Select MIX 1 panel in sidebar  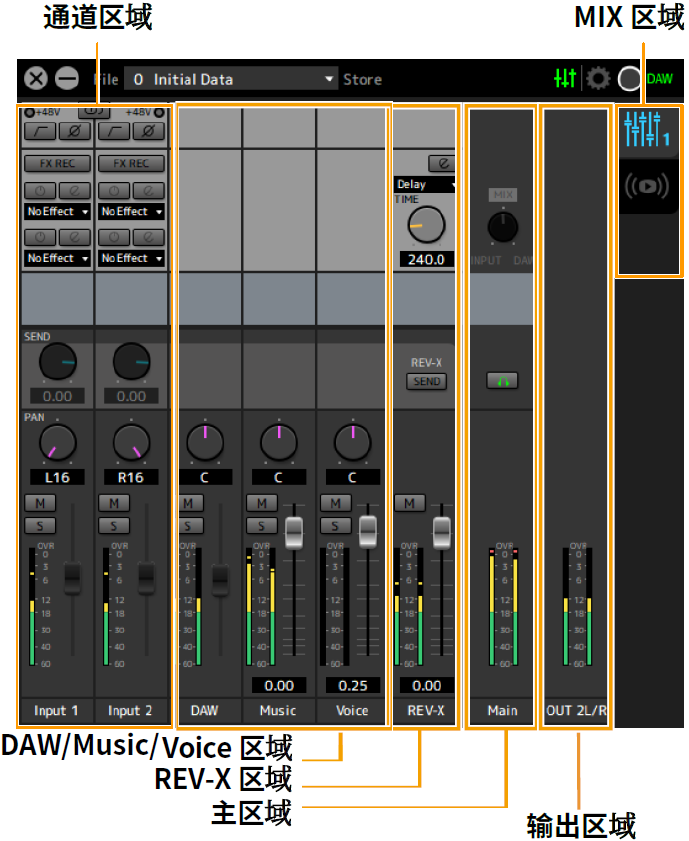pyautogui.click(x=645, y=131)
